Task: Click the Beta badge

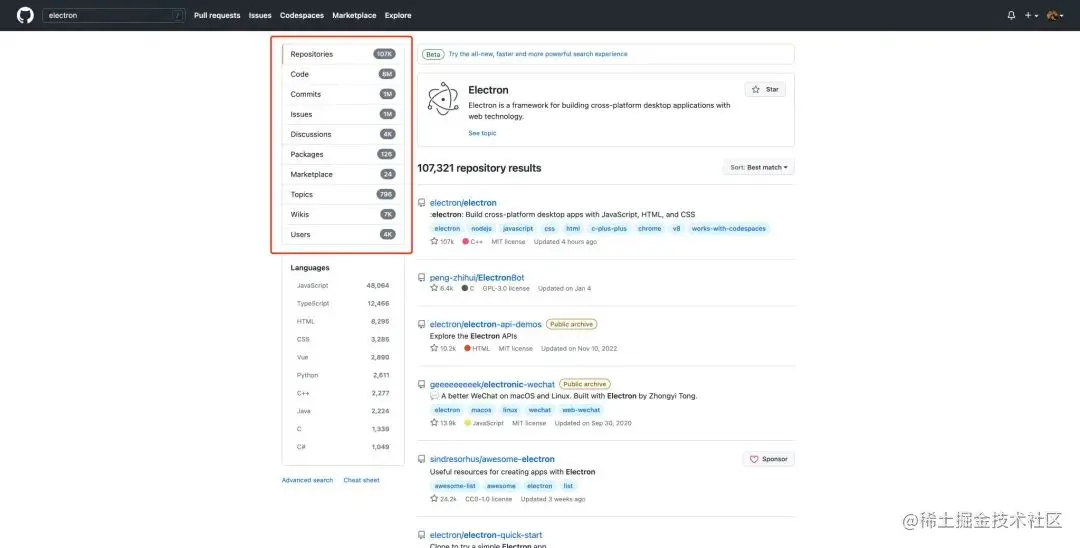Action: tap(433, 54)
